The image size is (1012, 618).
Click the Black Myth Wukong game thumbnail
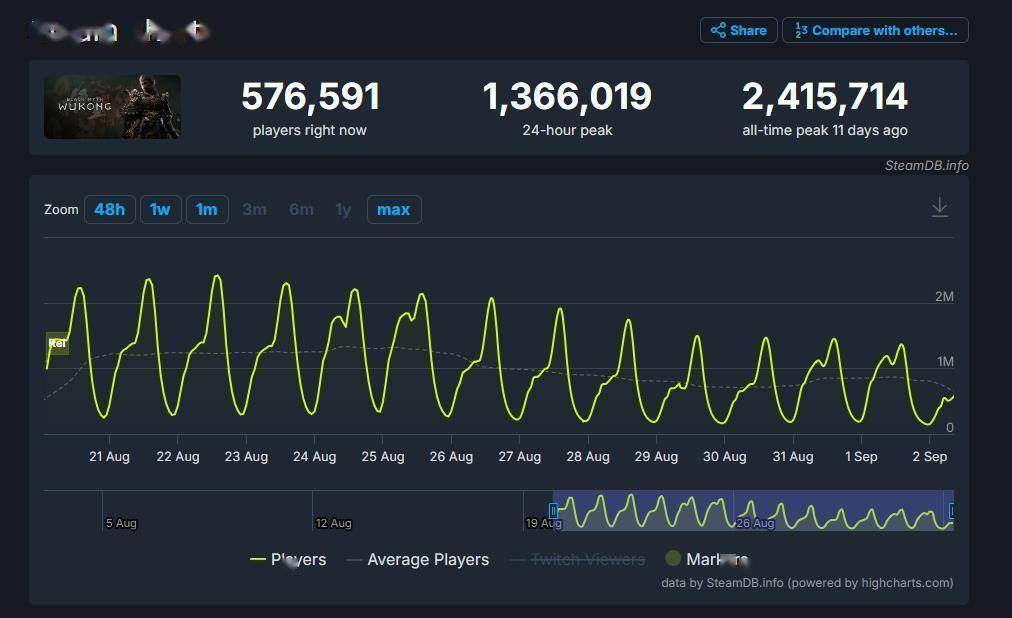pyautogui.click(x=112, y=106)
